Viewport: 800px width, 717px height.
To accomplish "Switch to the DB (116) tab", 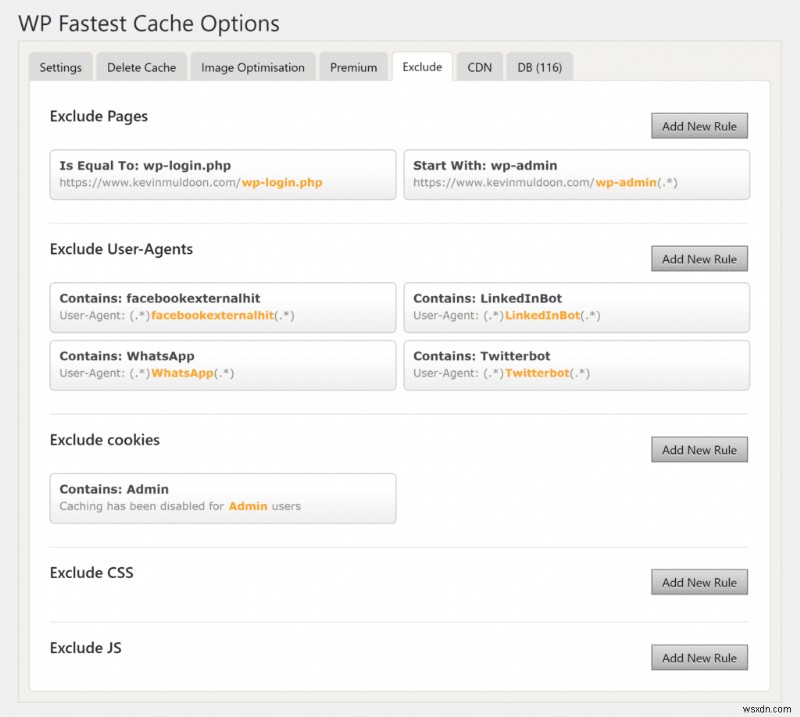I will pyautogui.click(x=539, y=67).
